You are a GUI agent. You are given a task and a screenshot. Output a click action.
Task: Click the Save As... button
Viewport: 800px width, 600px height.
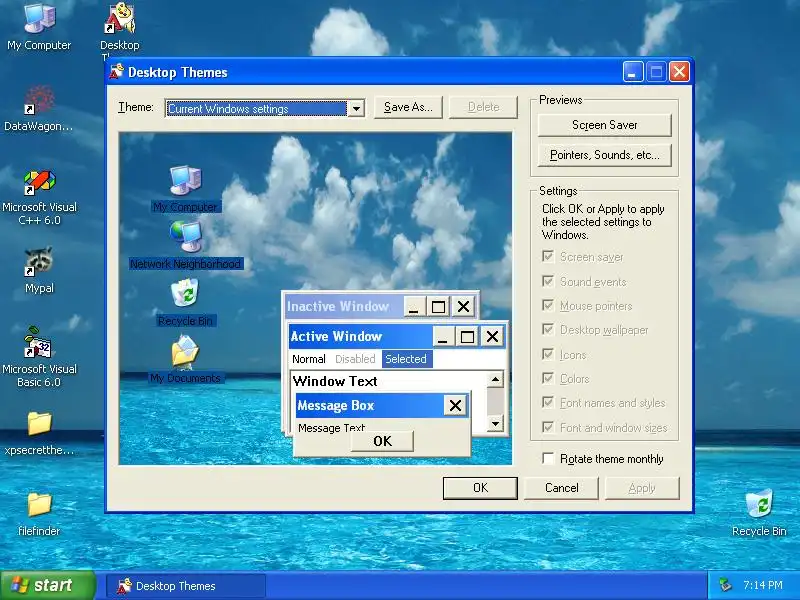tap(408, 107)
